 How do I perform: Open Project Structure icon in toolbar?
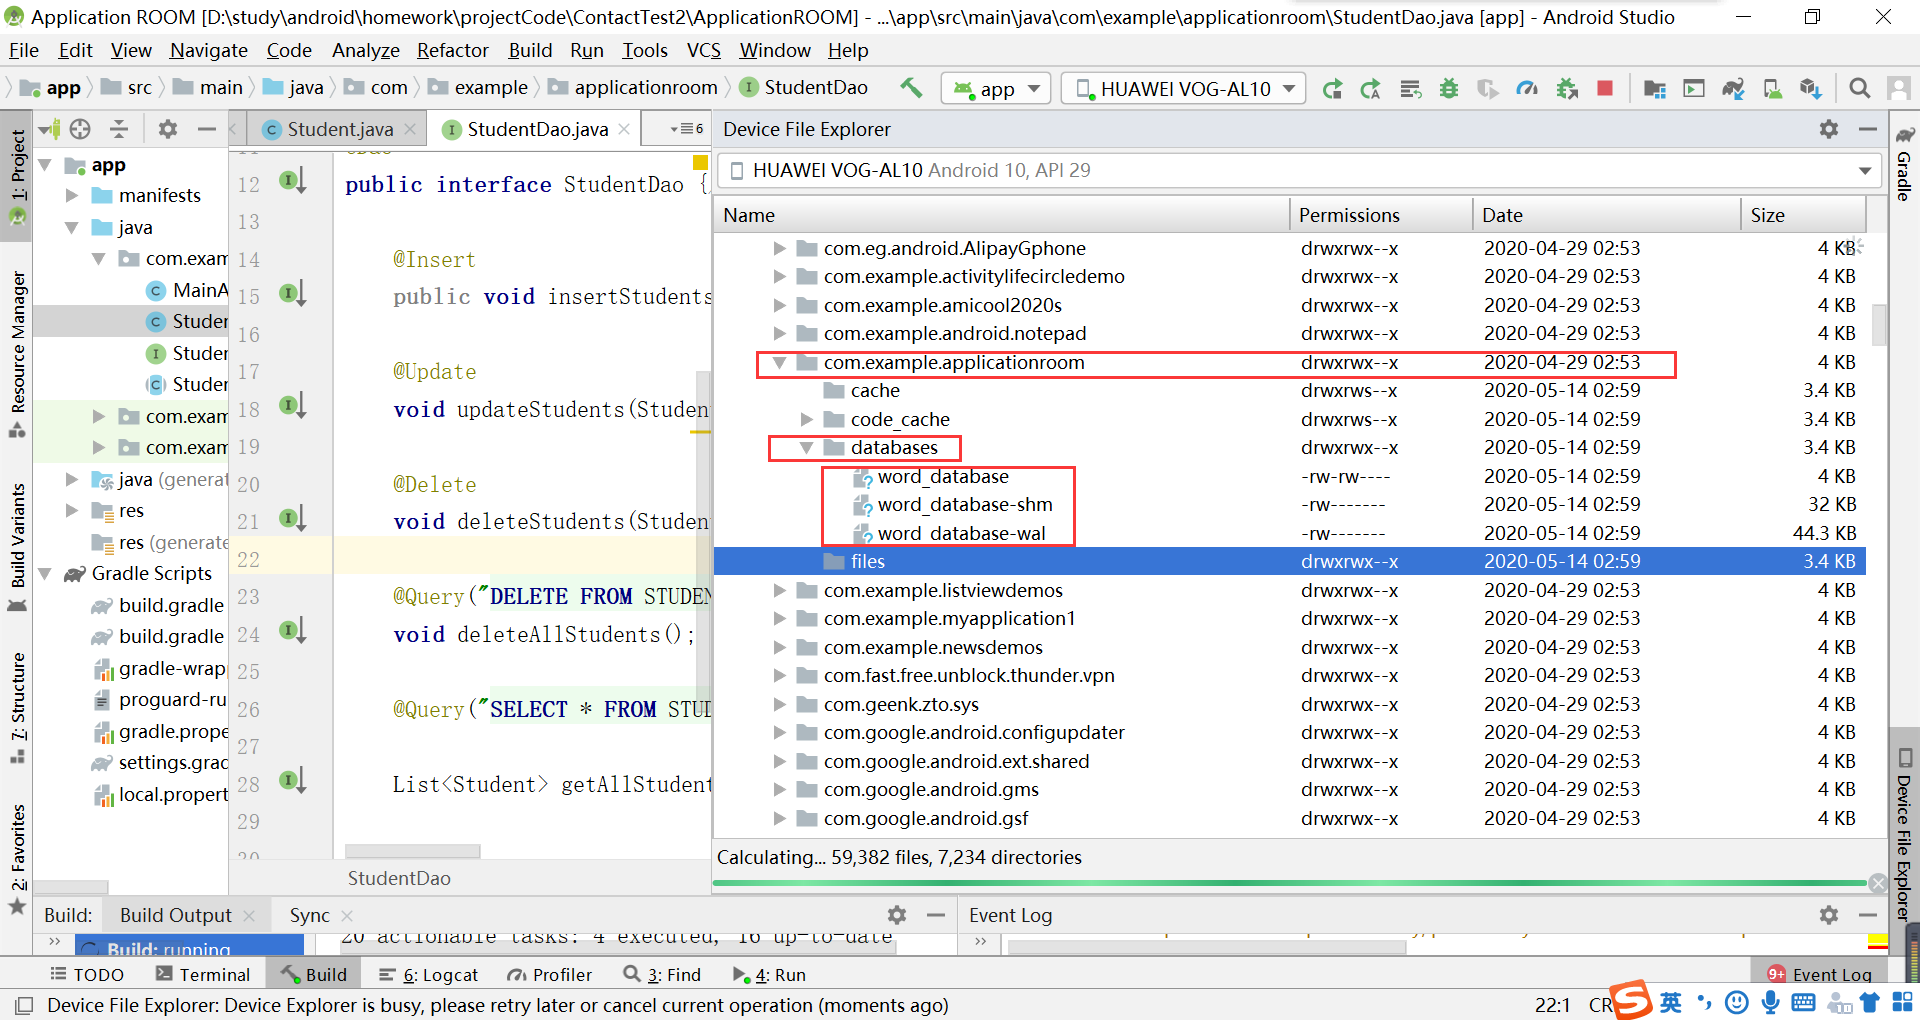pos(1655,89)
